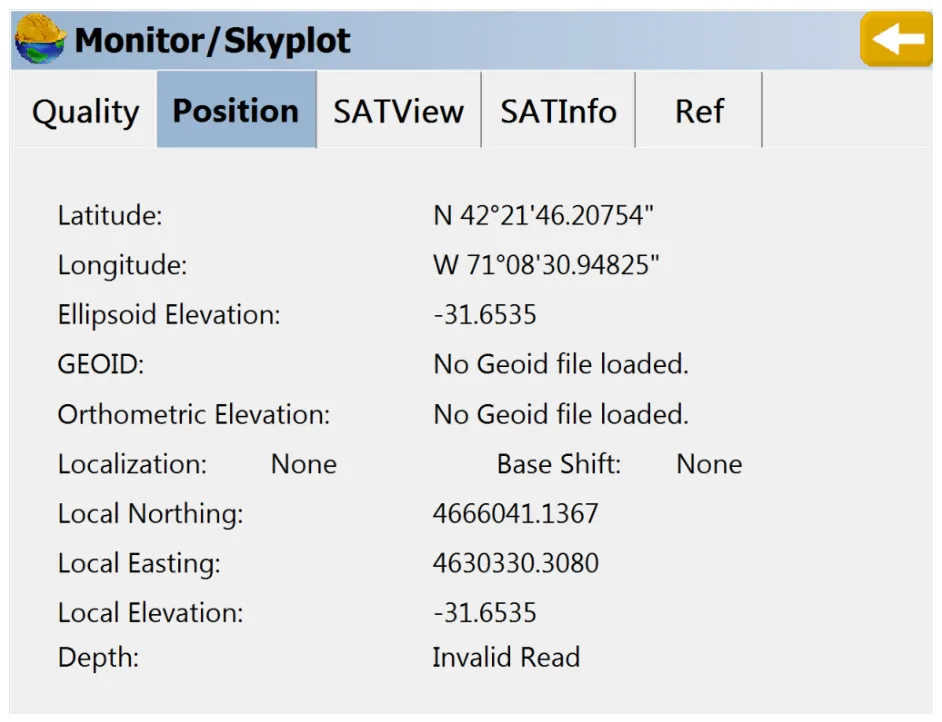Click Local Northing value 4666041.1367
942x722 pixels.
[x=515, y=514]
